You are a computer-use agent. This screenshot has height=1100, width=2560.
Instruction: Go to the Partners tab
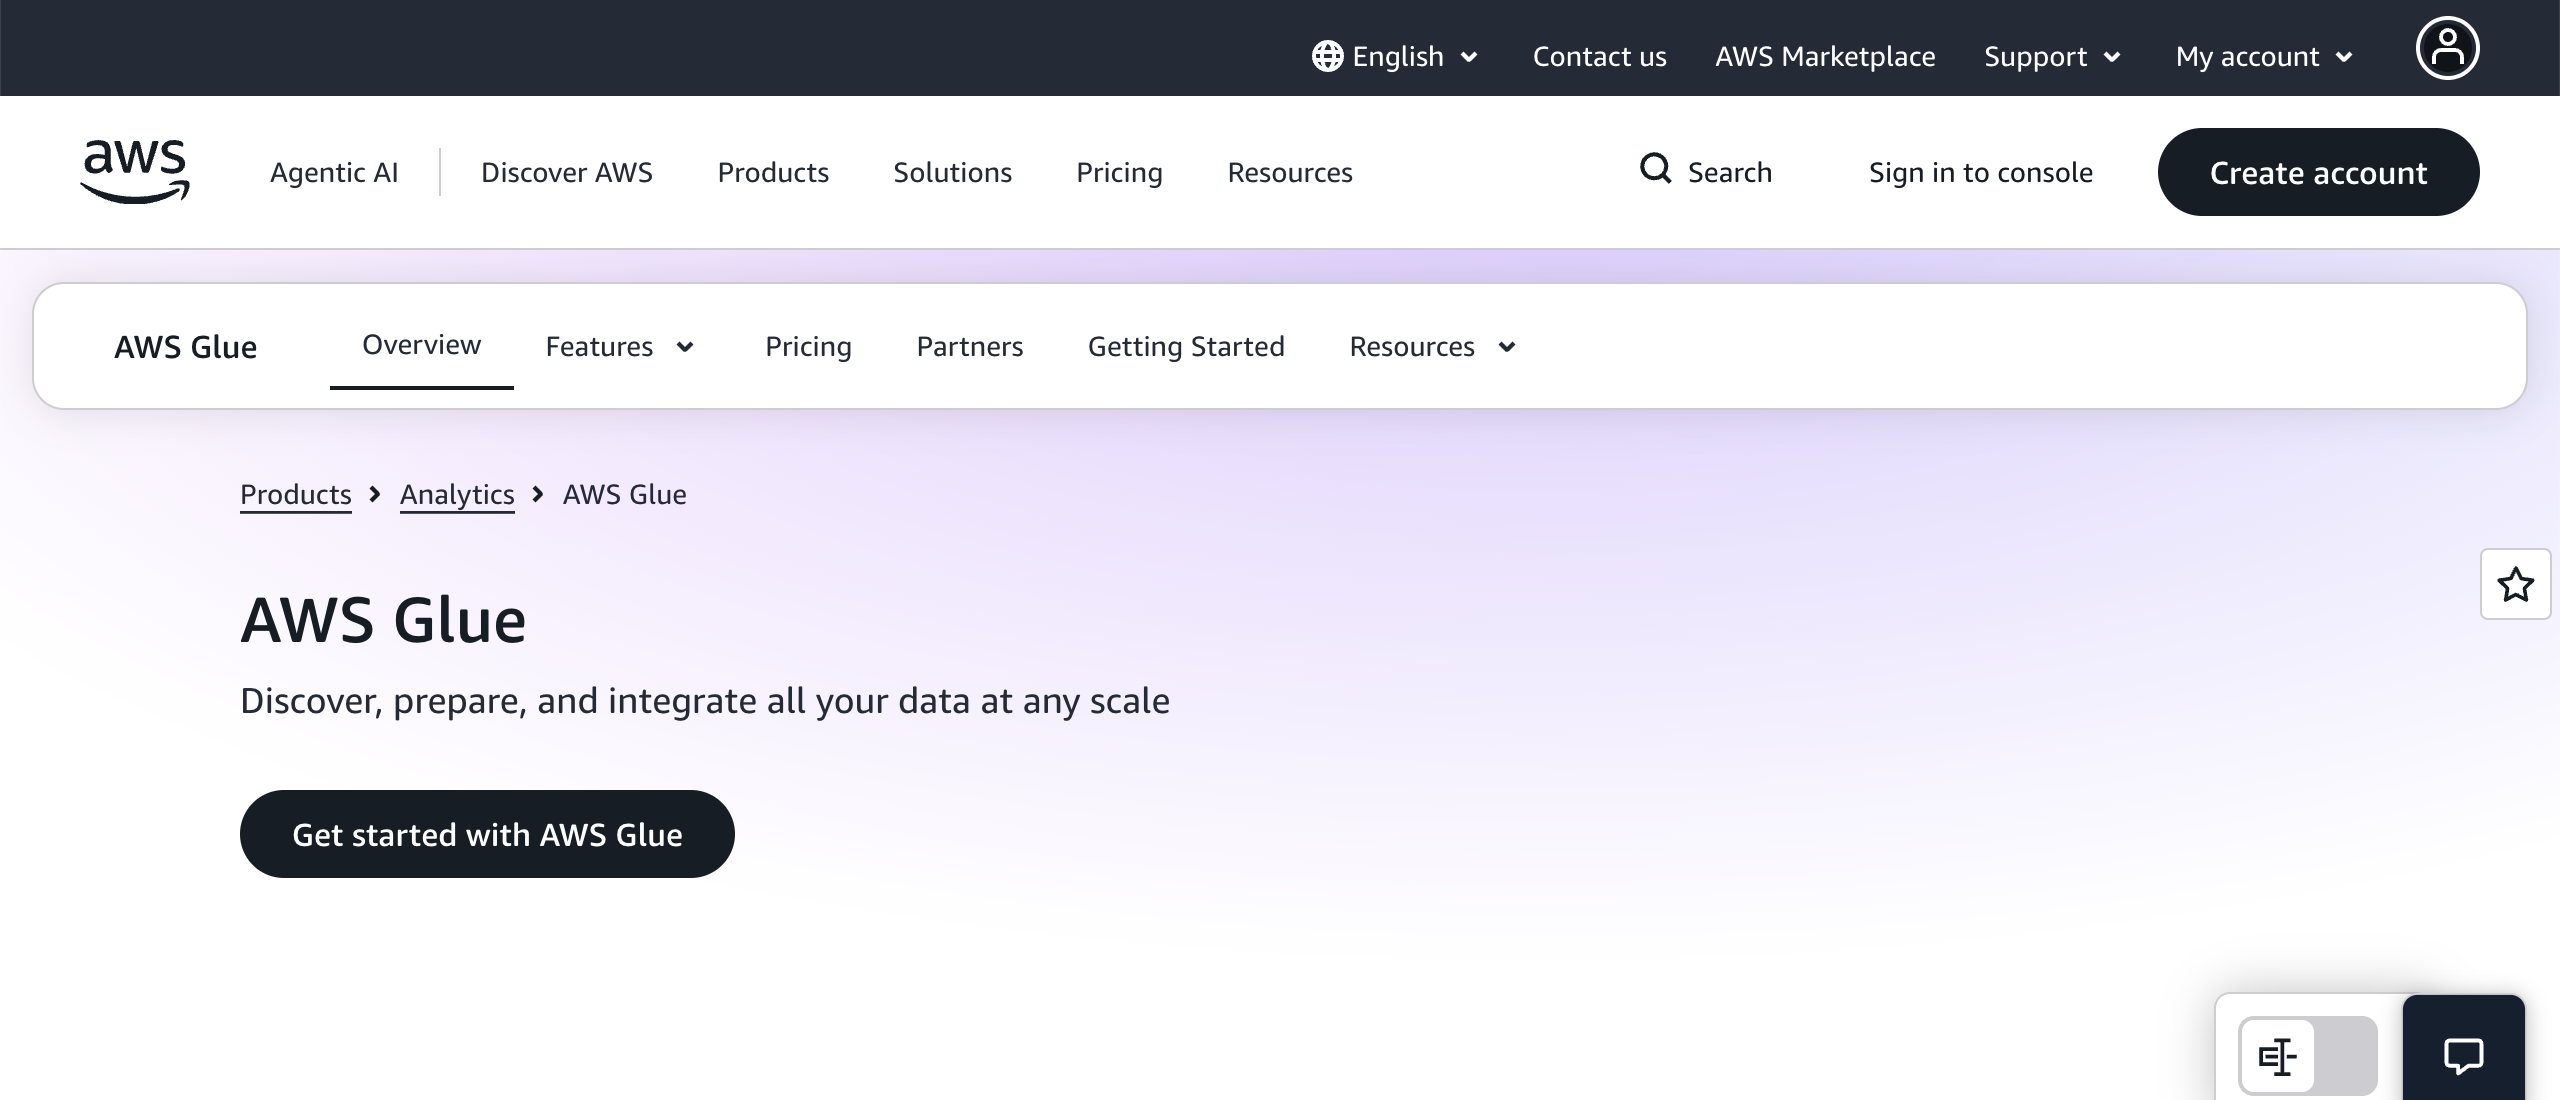point(970,346)
